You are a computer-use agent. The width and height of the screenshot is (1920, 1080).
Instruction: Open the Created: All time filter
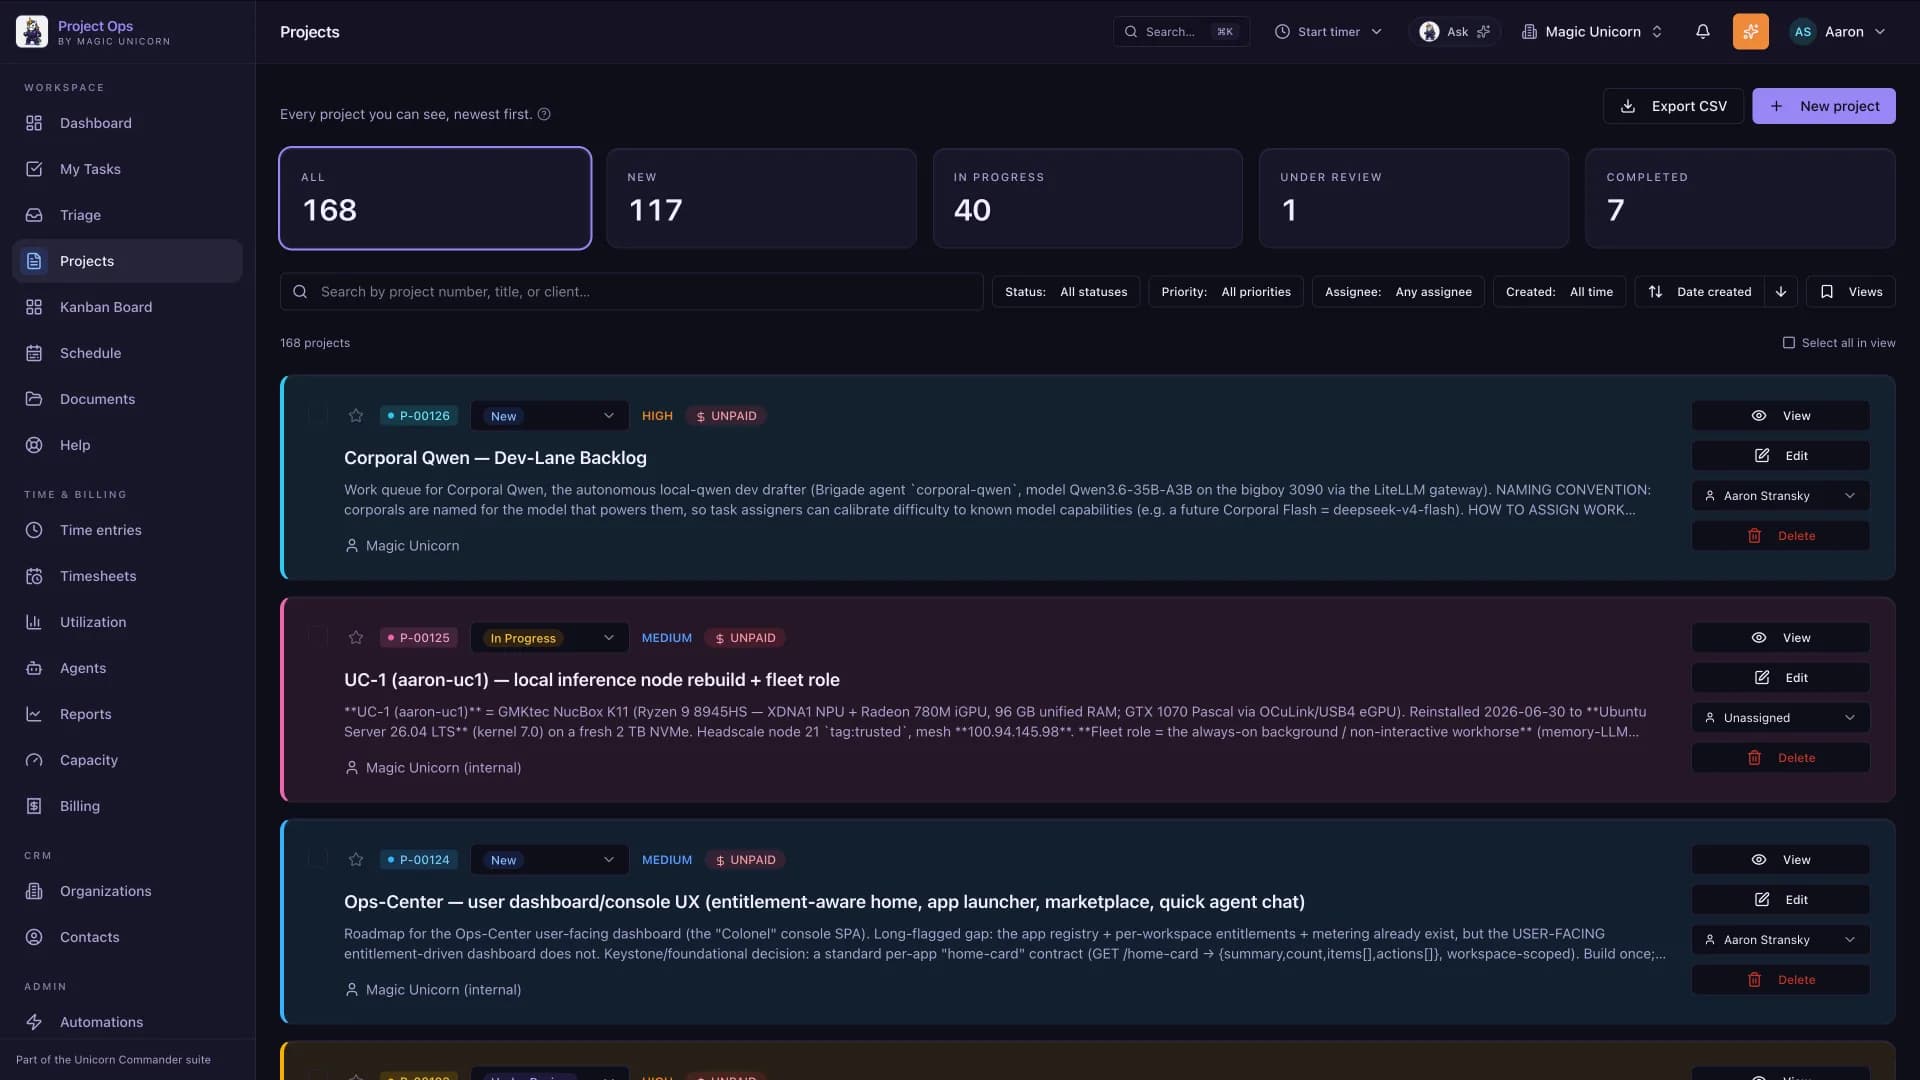tap(1559, 292)
